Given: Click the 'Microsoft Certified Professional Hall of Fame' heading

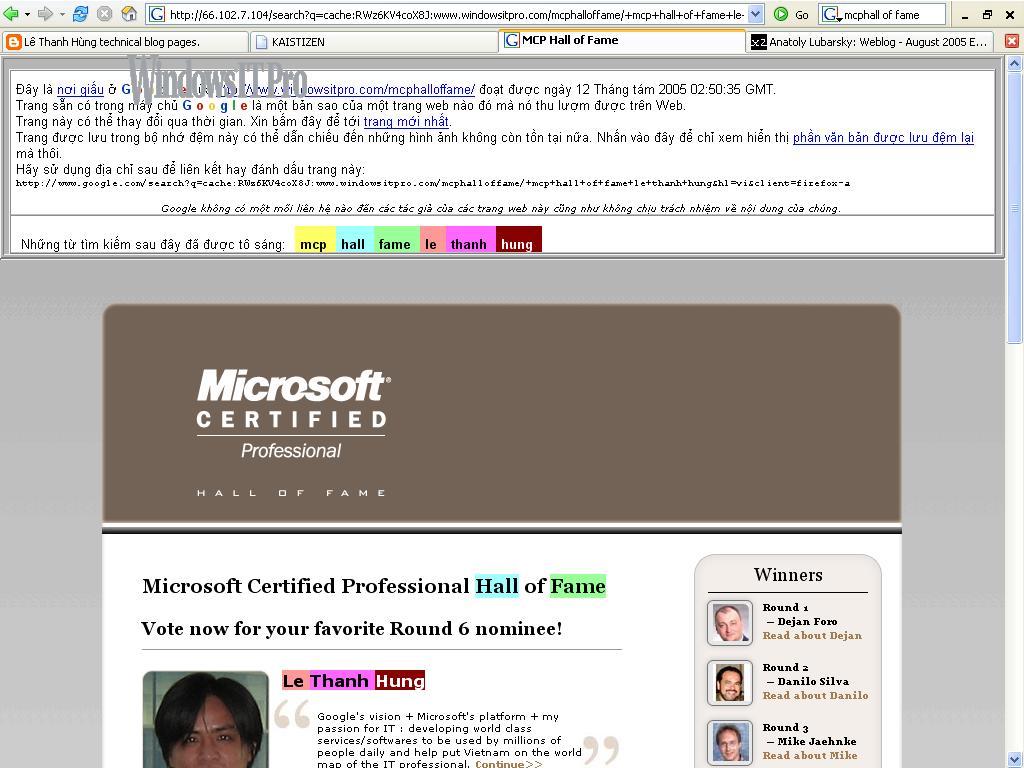Looking at the screenshot, I should coord(374,586).
